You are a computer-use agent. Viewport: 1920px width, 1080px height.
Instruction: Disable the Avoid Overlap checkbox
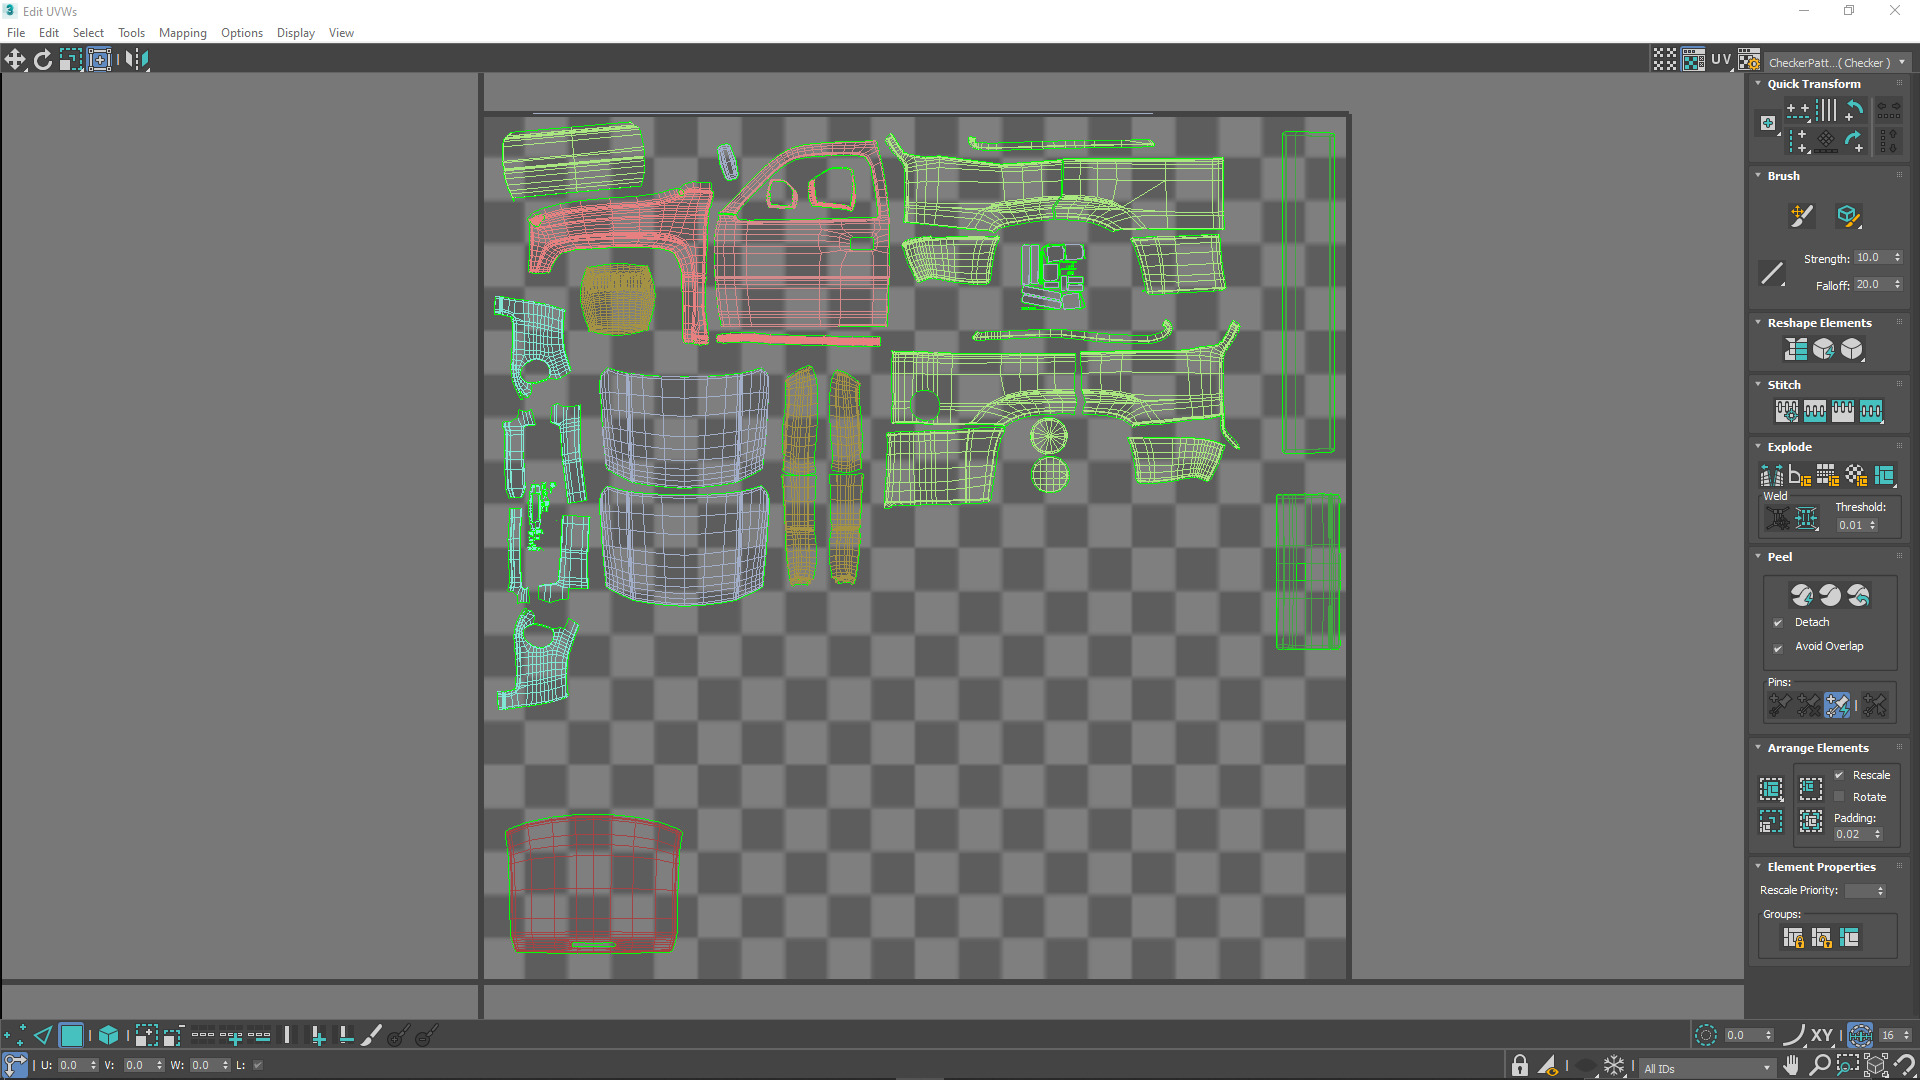click(x=1778, y=648)
